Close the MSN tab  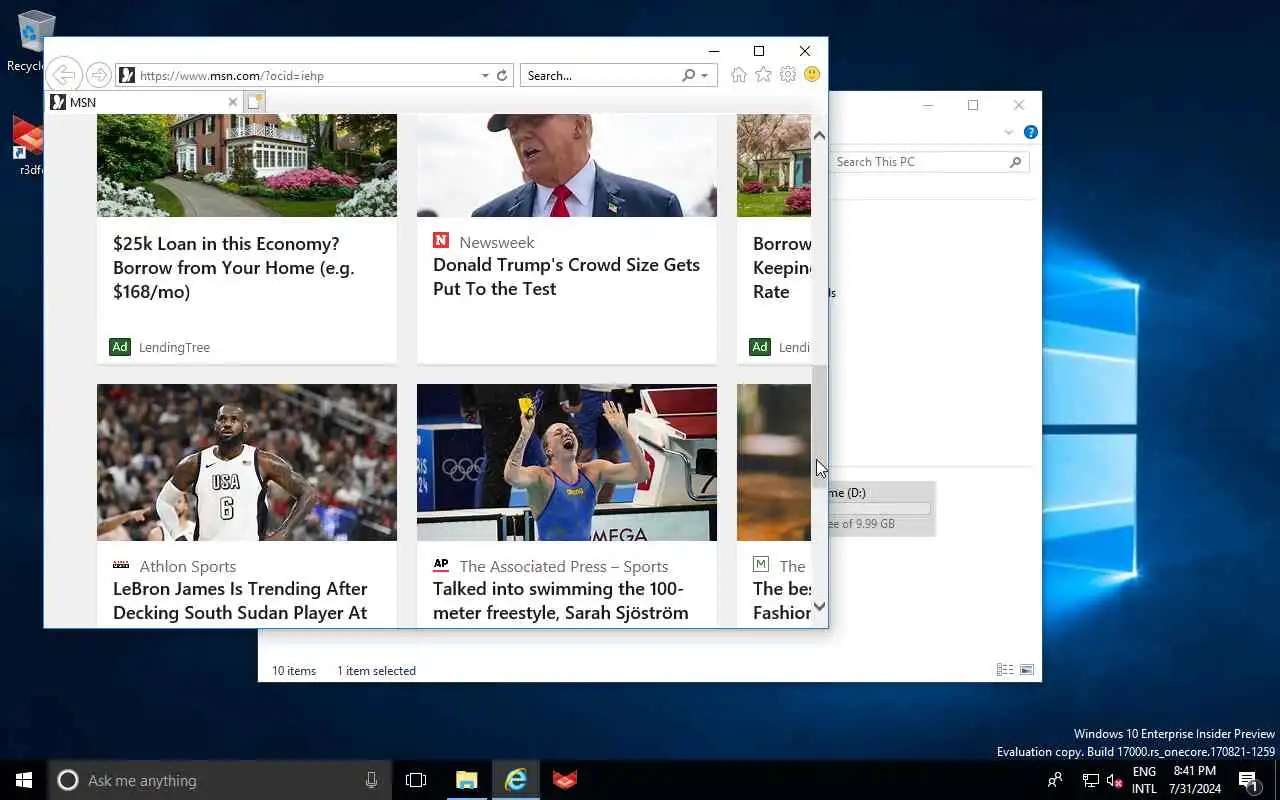click(233, 102)
